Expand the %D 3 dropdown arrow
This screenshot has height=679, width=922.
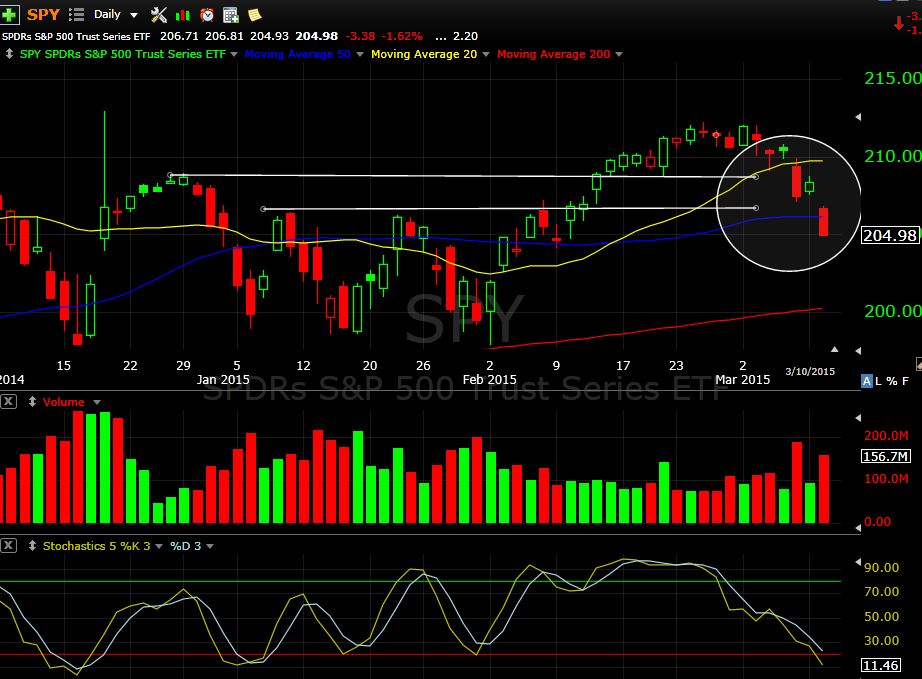coord(210,546)
